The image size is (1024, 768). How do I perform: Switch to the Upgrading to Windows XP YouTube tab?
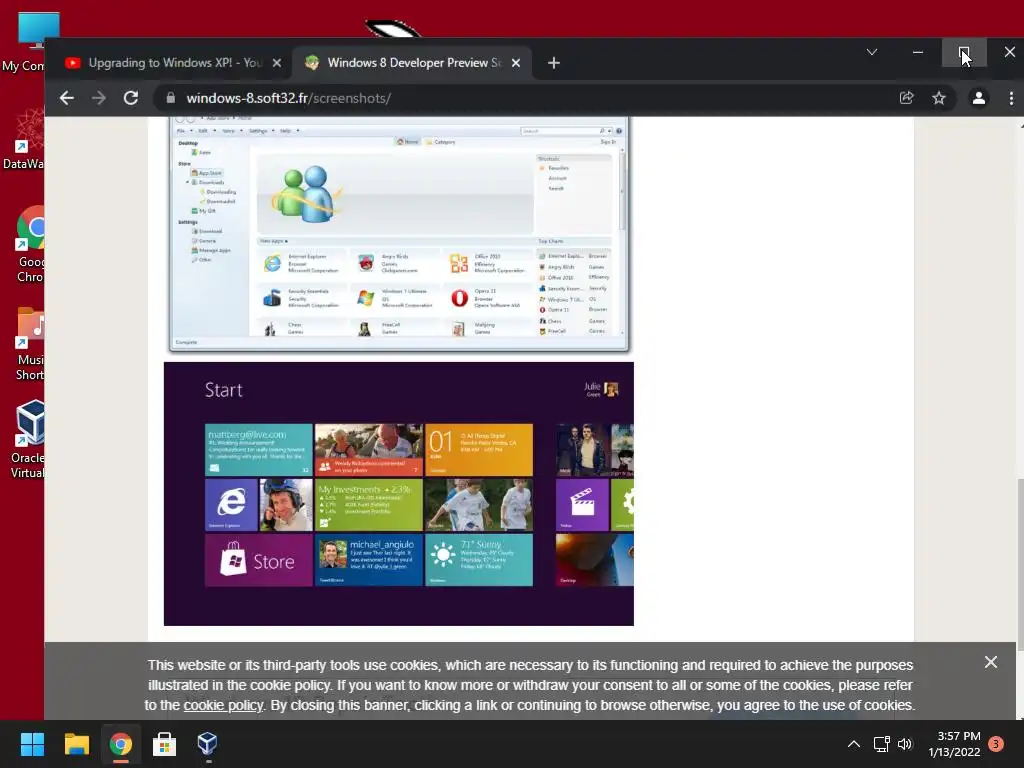173,63
